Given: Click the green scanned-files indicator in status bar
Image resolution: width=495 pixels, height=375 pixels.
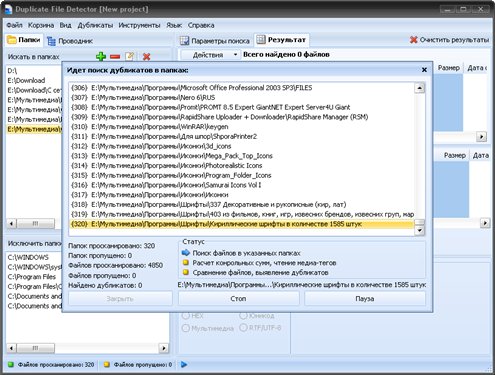Looking at the screenshot, I should (x=11, y=364).
